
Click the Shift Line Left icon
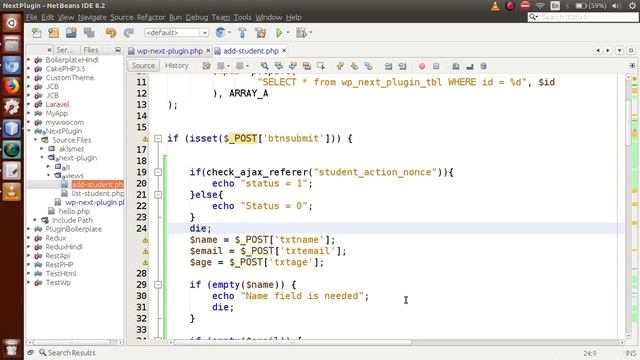click(388, 66)
